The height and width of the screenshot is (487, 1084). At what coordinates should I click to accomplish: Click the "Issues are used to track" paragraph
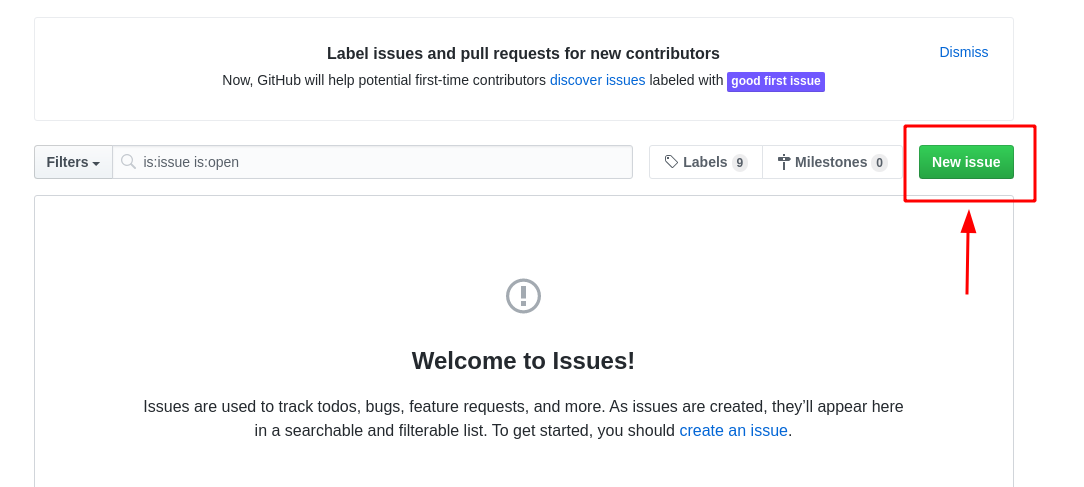click(523, 407)
